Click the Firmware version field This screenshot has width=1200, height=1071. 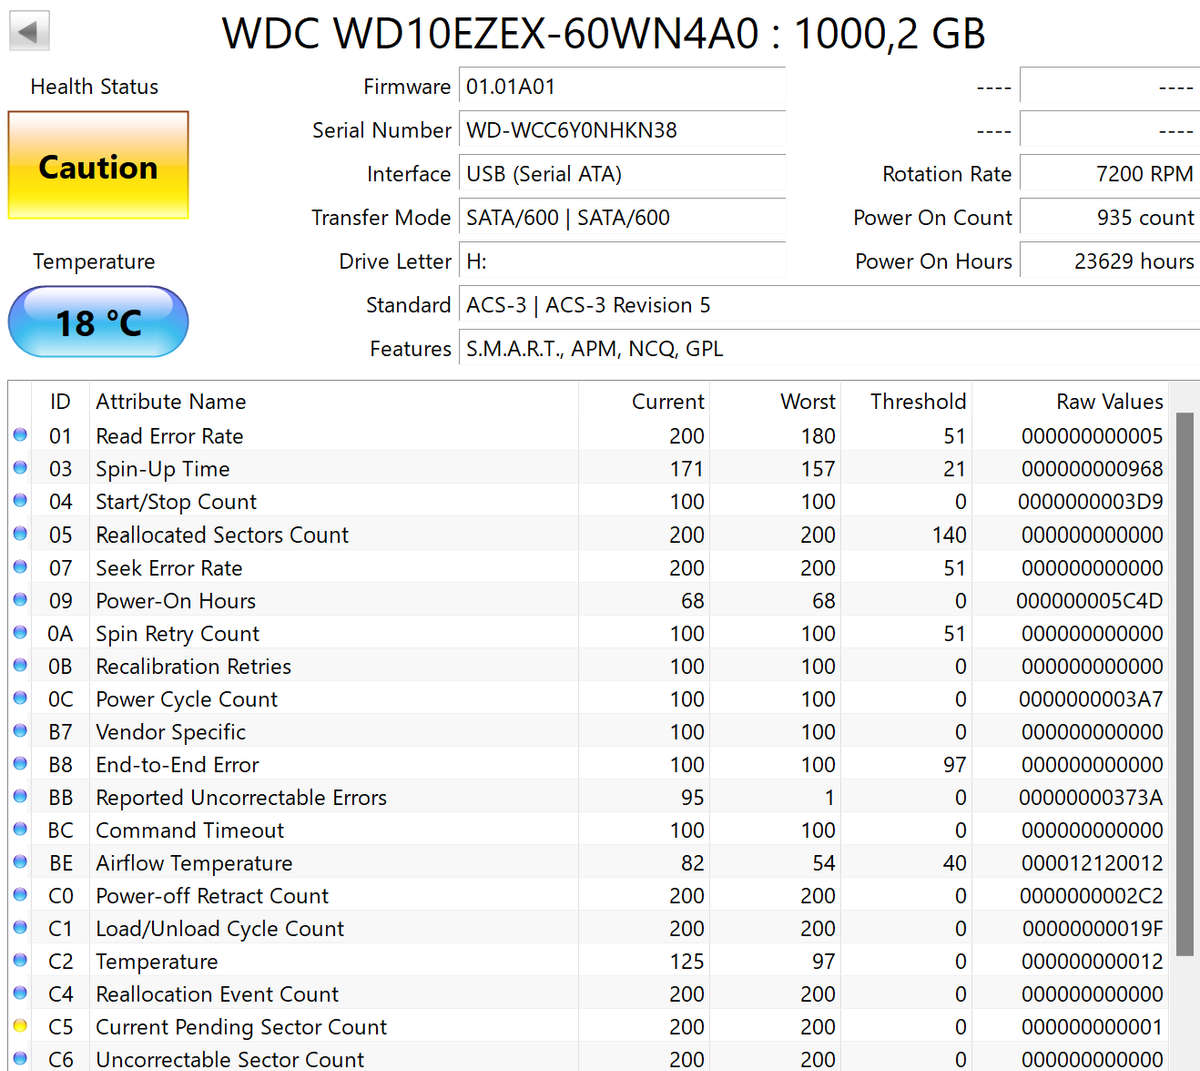620,86
